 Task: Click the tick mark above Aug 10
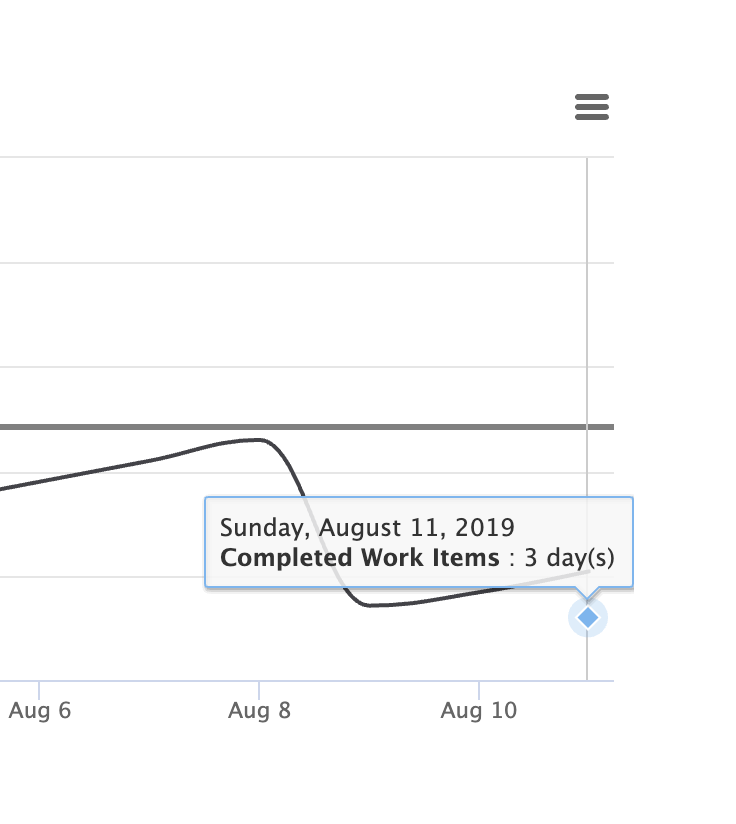479,690
